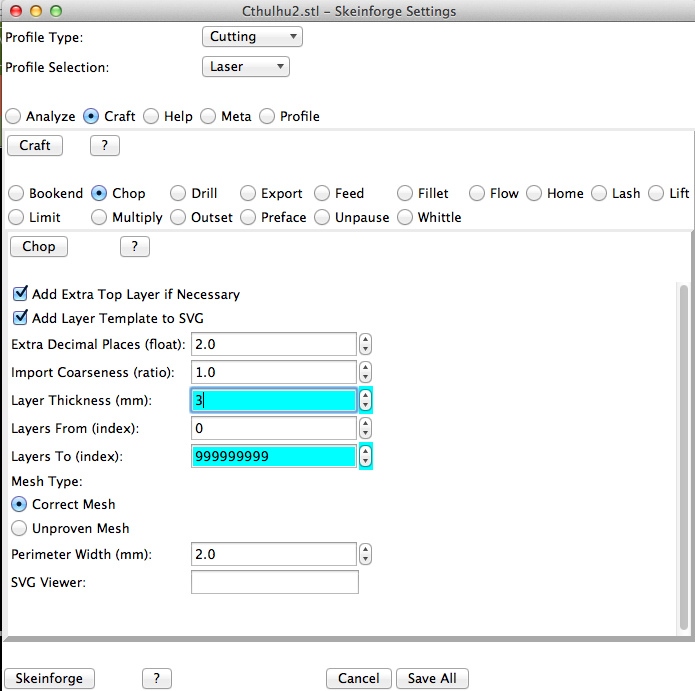The image size is (695, 691).
Task: Click the Craft button
Action: pyautogui.click(x=35, y=145)
